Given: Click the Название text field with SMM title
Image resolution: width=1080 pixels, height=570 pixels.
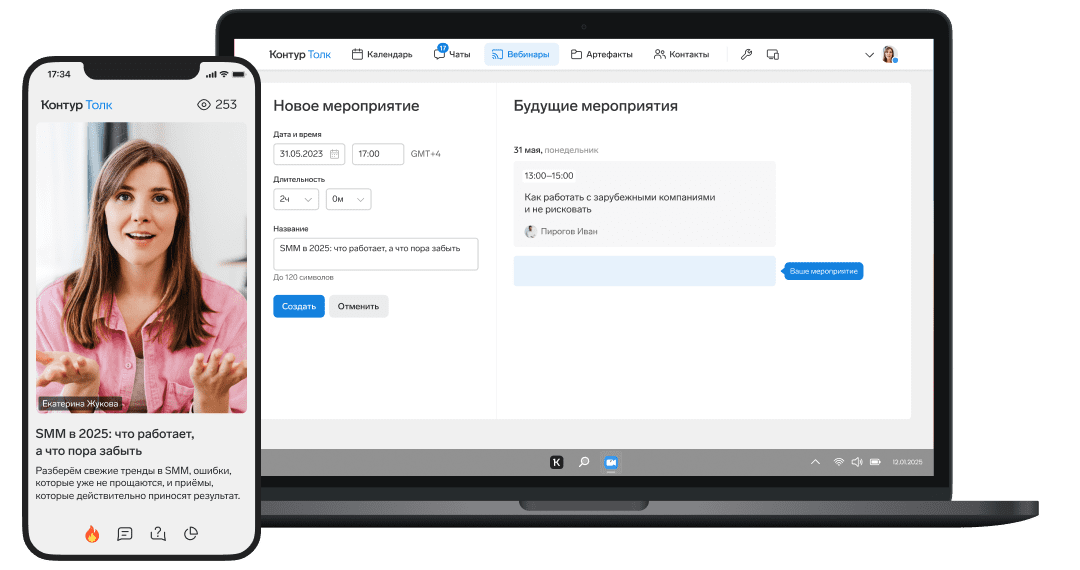Looking at the screenshot, I should pos(375,253).
